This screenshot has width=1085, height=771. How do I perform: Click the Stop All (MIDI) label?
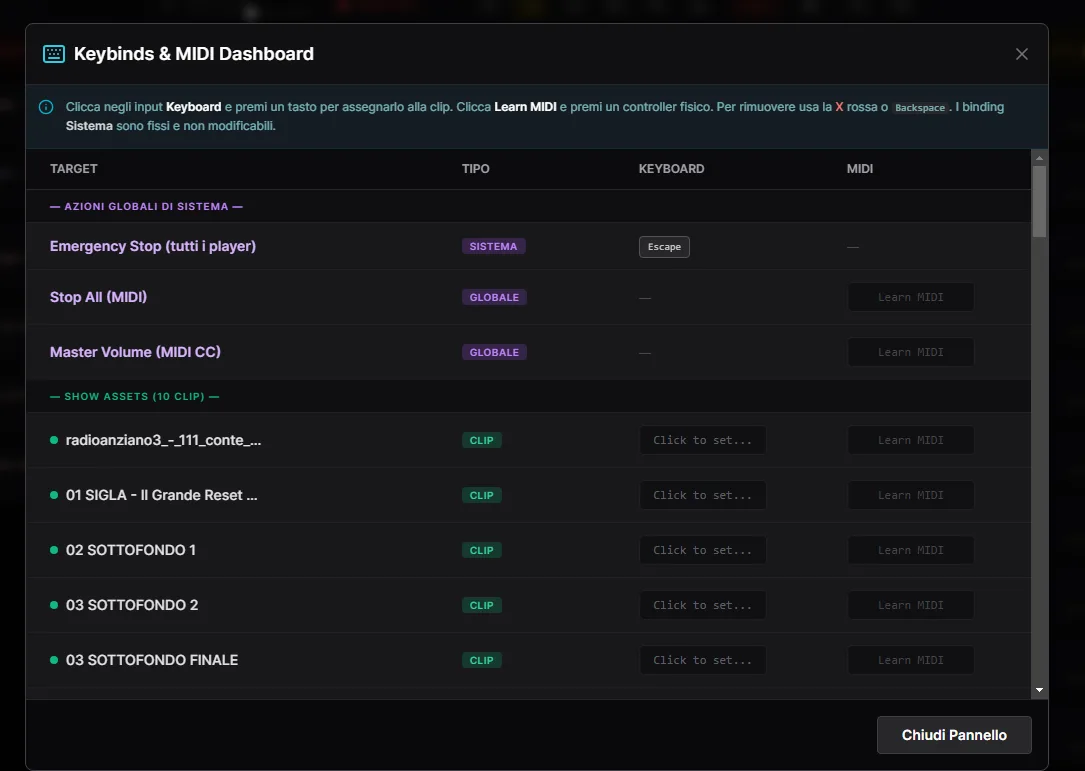(x=98, y=297)
